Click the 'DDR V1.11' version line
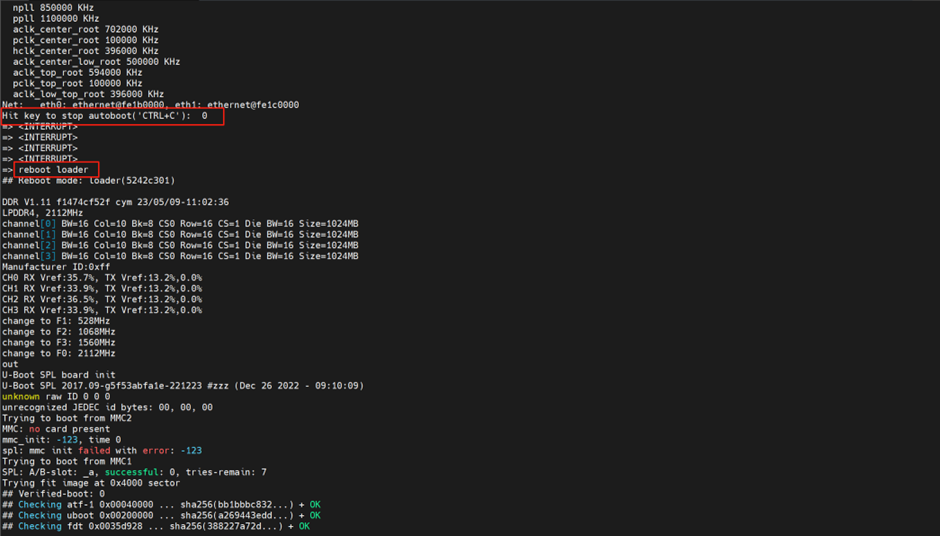The width and height of the screenshot is (940, 536). (115, 202)
